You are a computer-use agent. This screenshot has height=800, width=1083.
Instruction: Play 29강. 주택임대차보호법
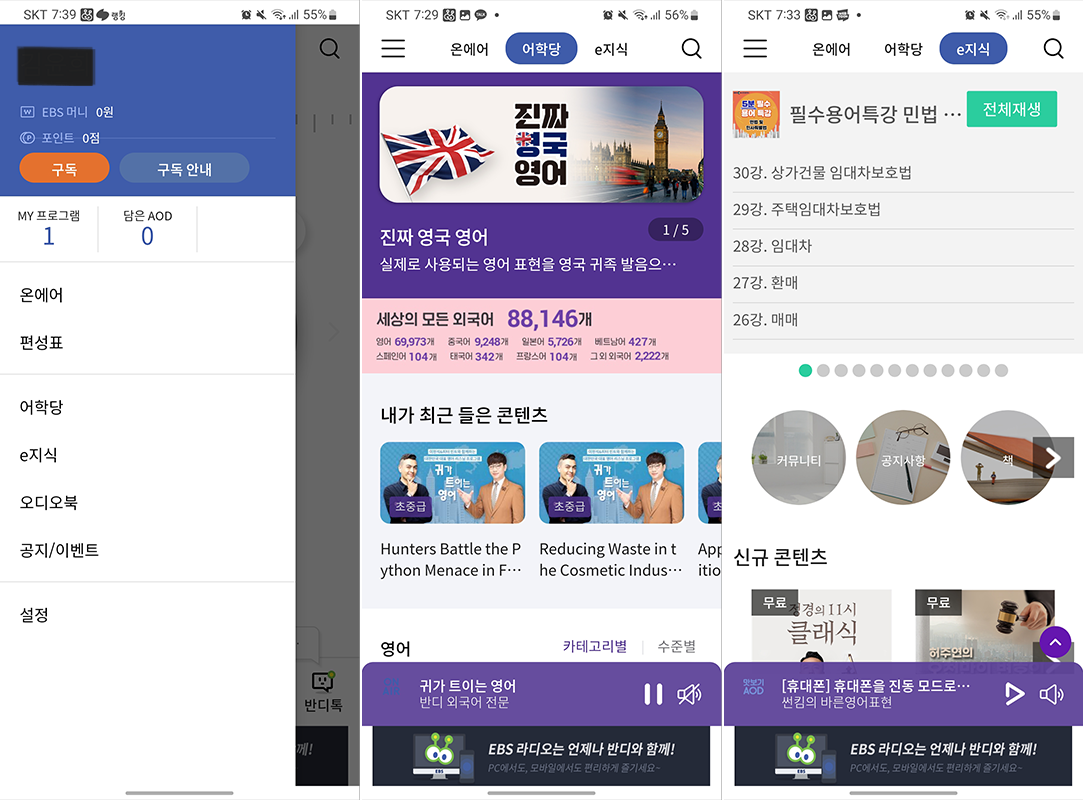click(903, 209)
